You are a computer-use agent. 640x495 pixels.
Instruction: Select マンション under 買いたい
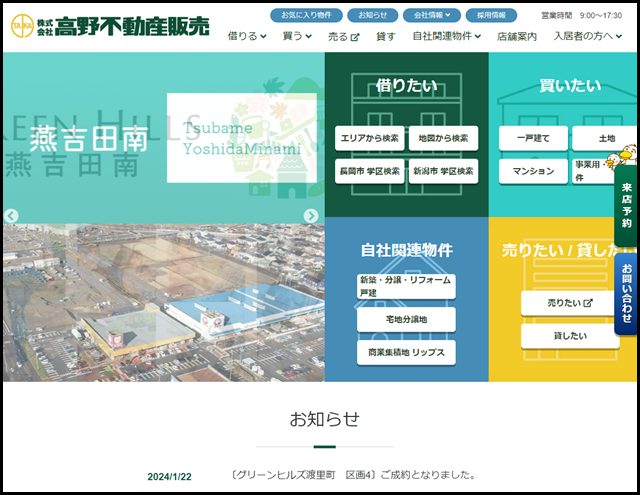click(x=533, y=171)
